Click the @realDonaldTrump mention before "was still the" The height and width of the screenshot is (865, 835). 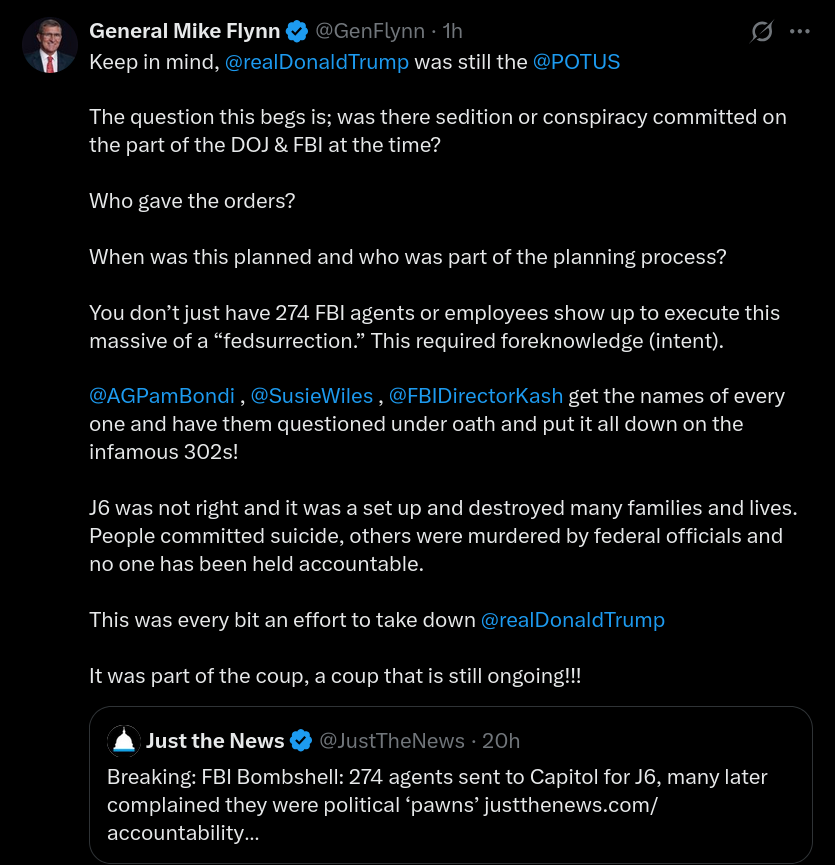317,61
